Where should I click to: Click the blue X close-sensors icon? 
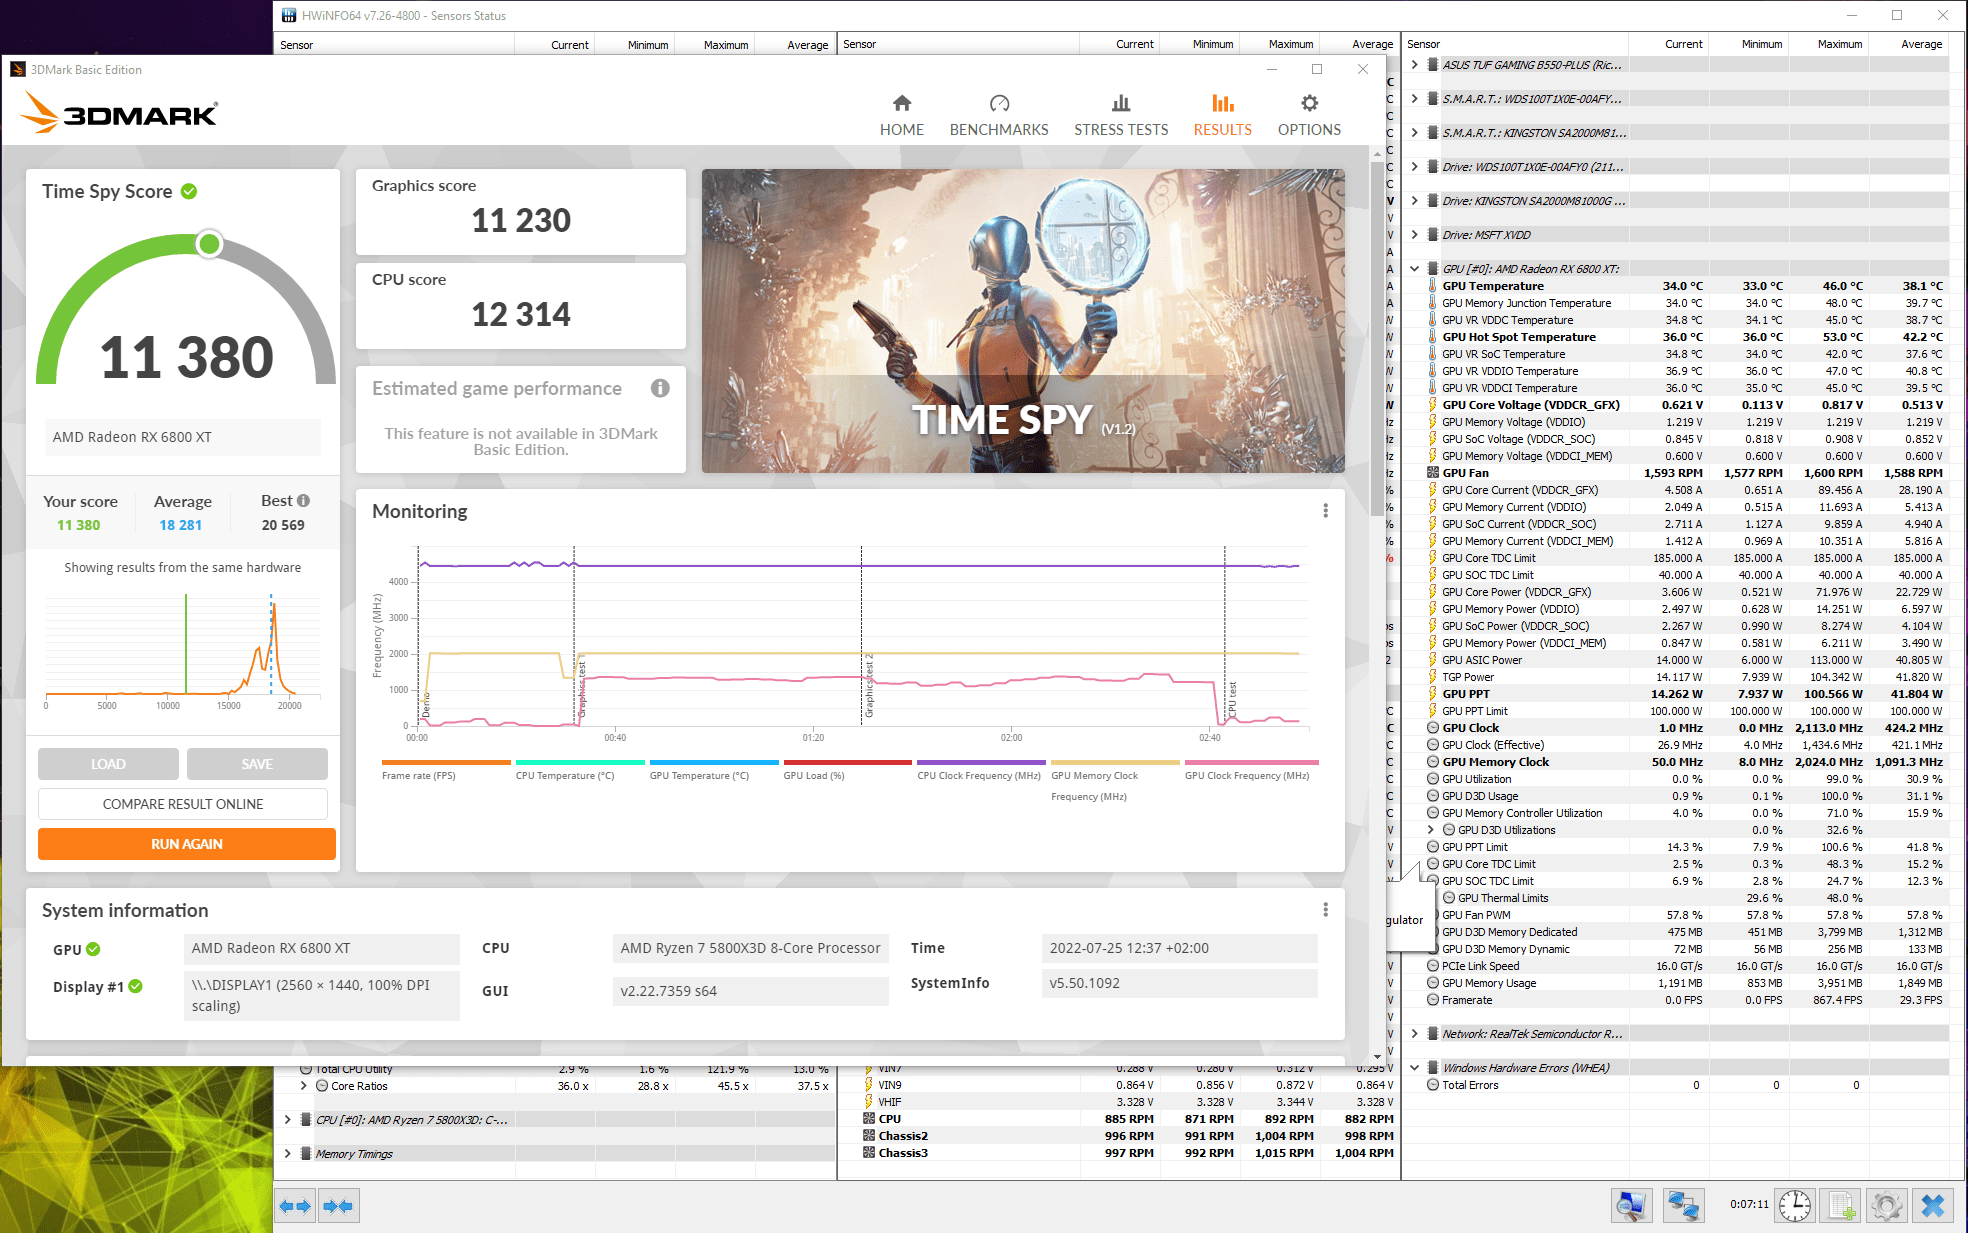pyautogui.click(x=1933, y=1206)
